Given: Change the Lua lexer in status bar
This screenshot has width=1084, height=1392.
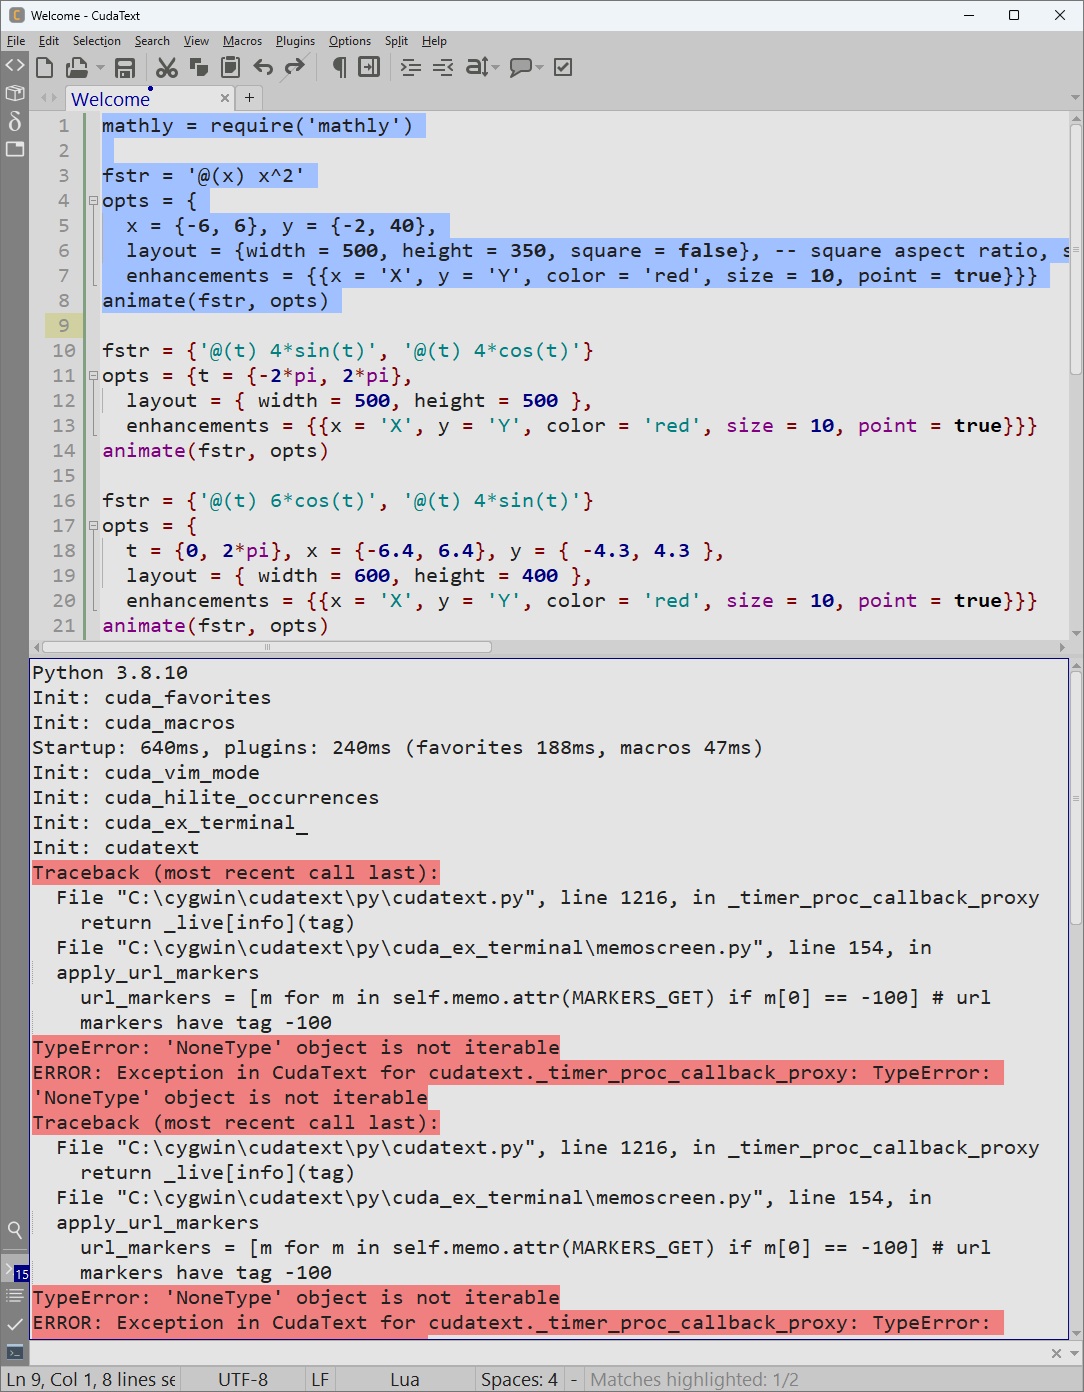Looking at the screenshot, I should click(x=404, y=1379).
